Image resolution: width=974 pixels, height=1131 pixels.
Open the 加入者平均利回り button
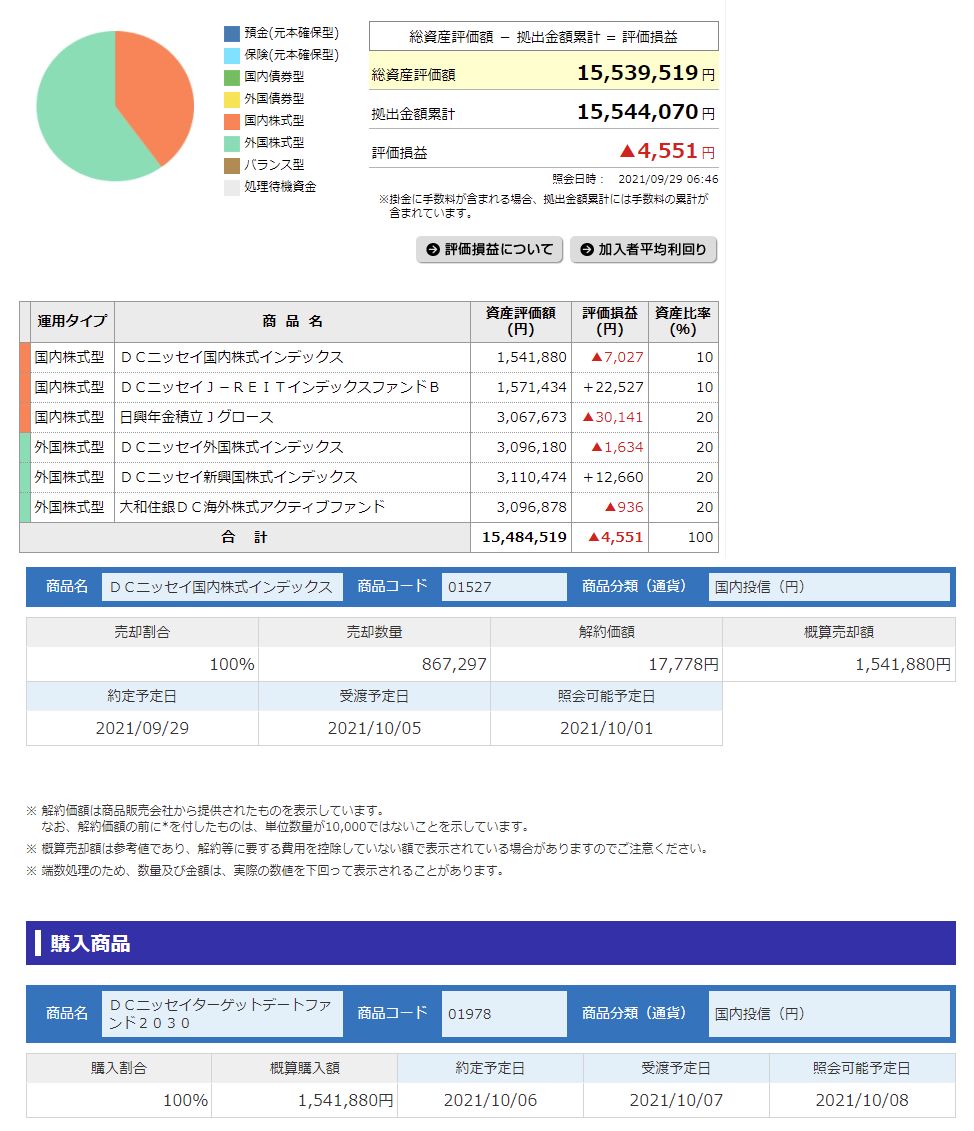643,250
